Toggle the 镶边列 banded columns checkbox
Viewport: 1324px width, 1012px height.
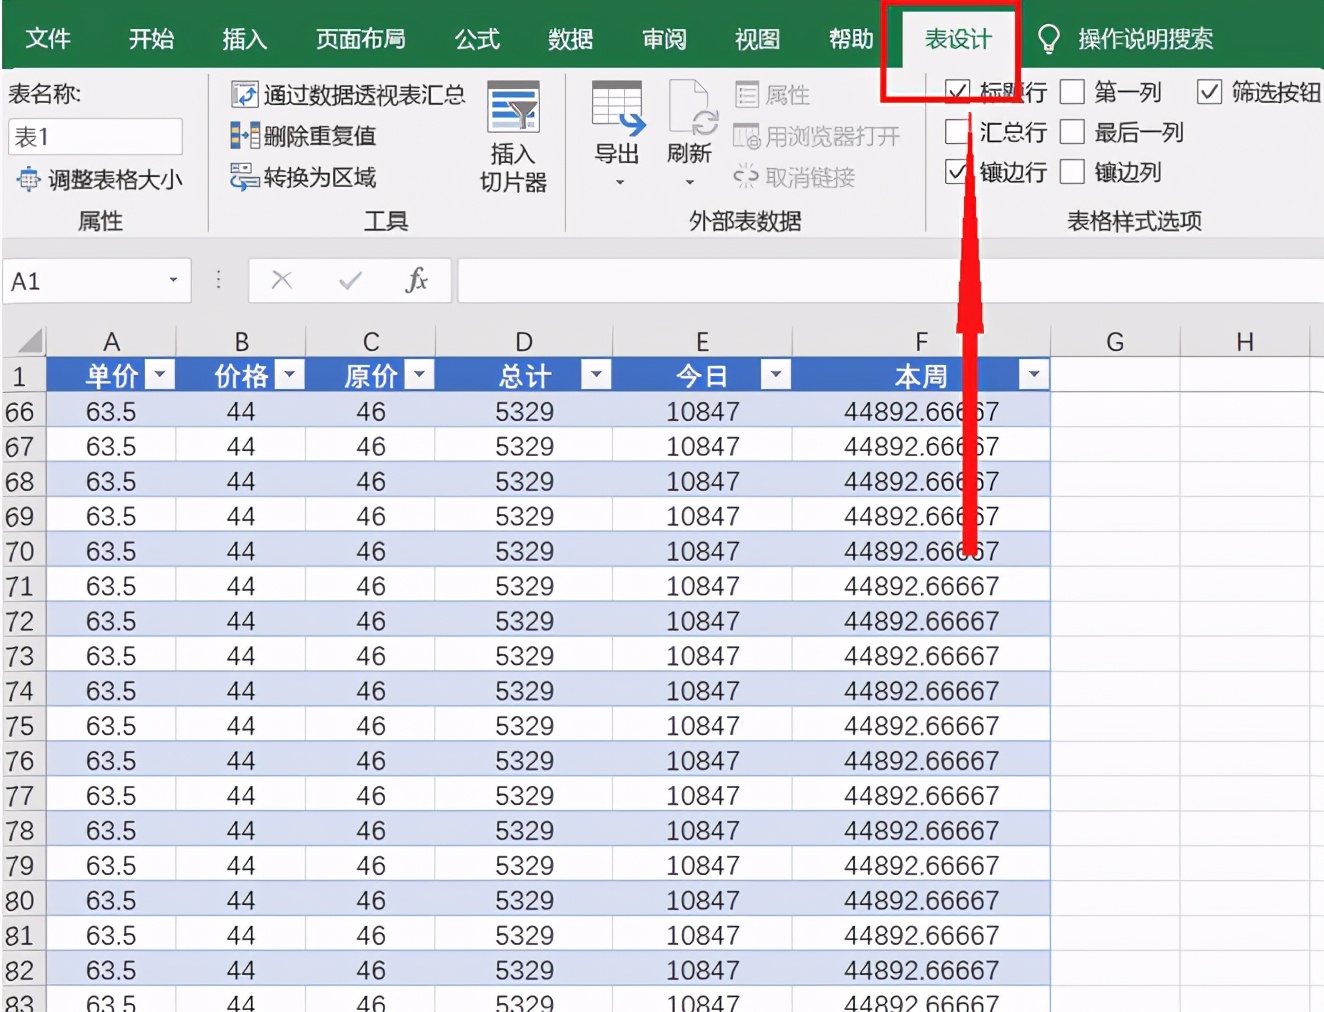(1072, 172)
